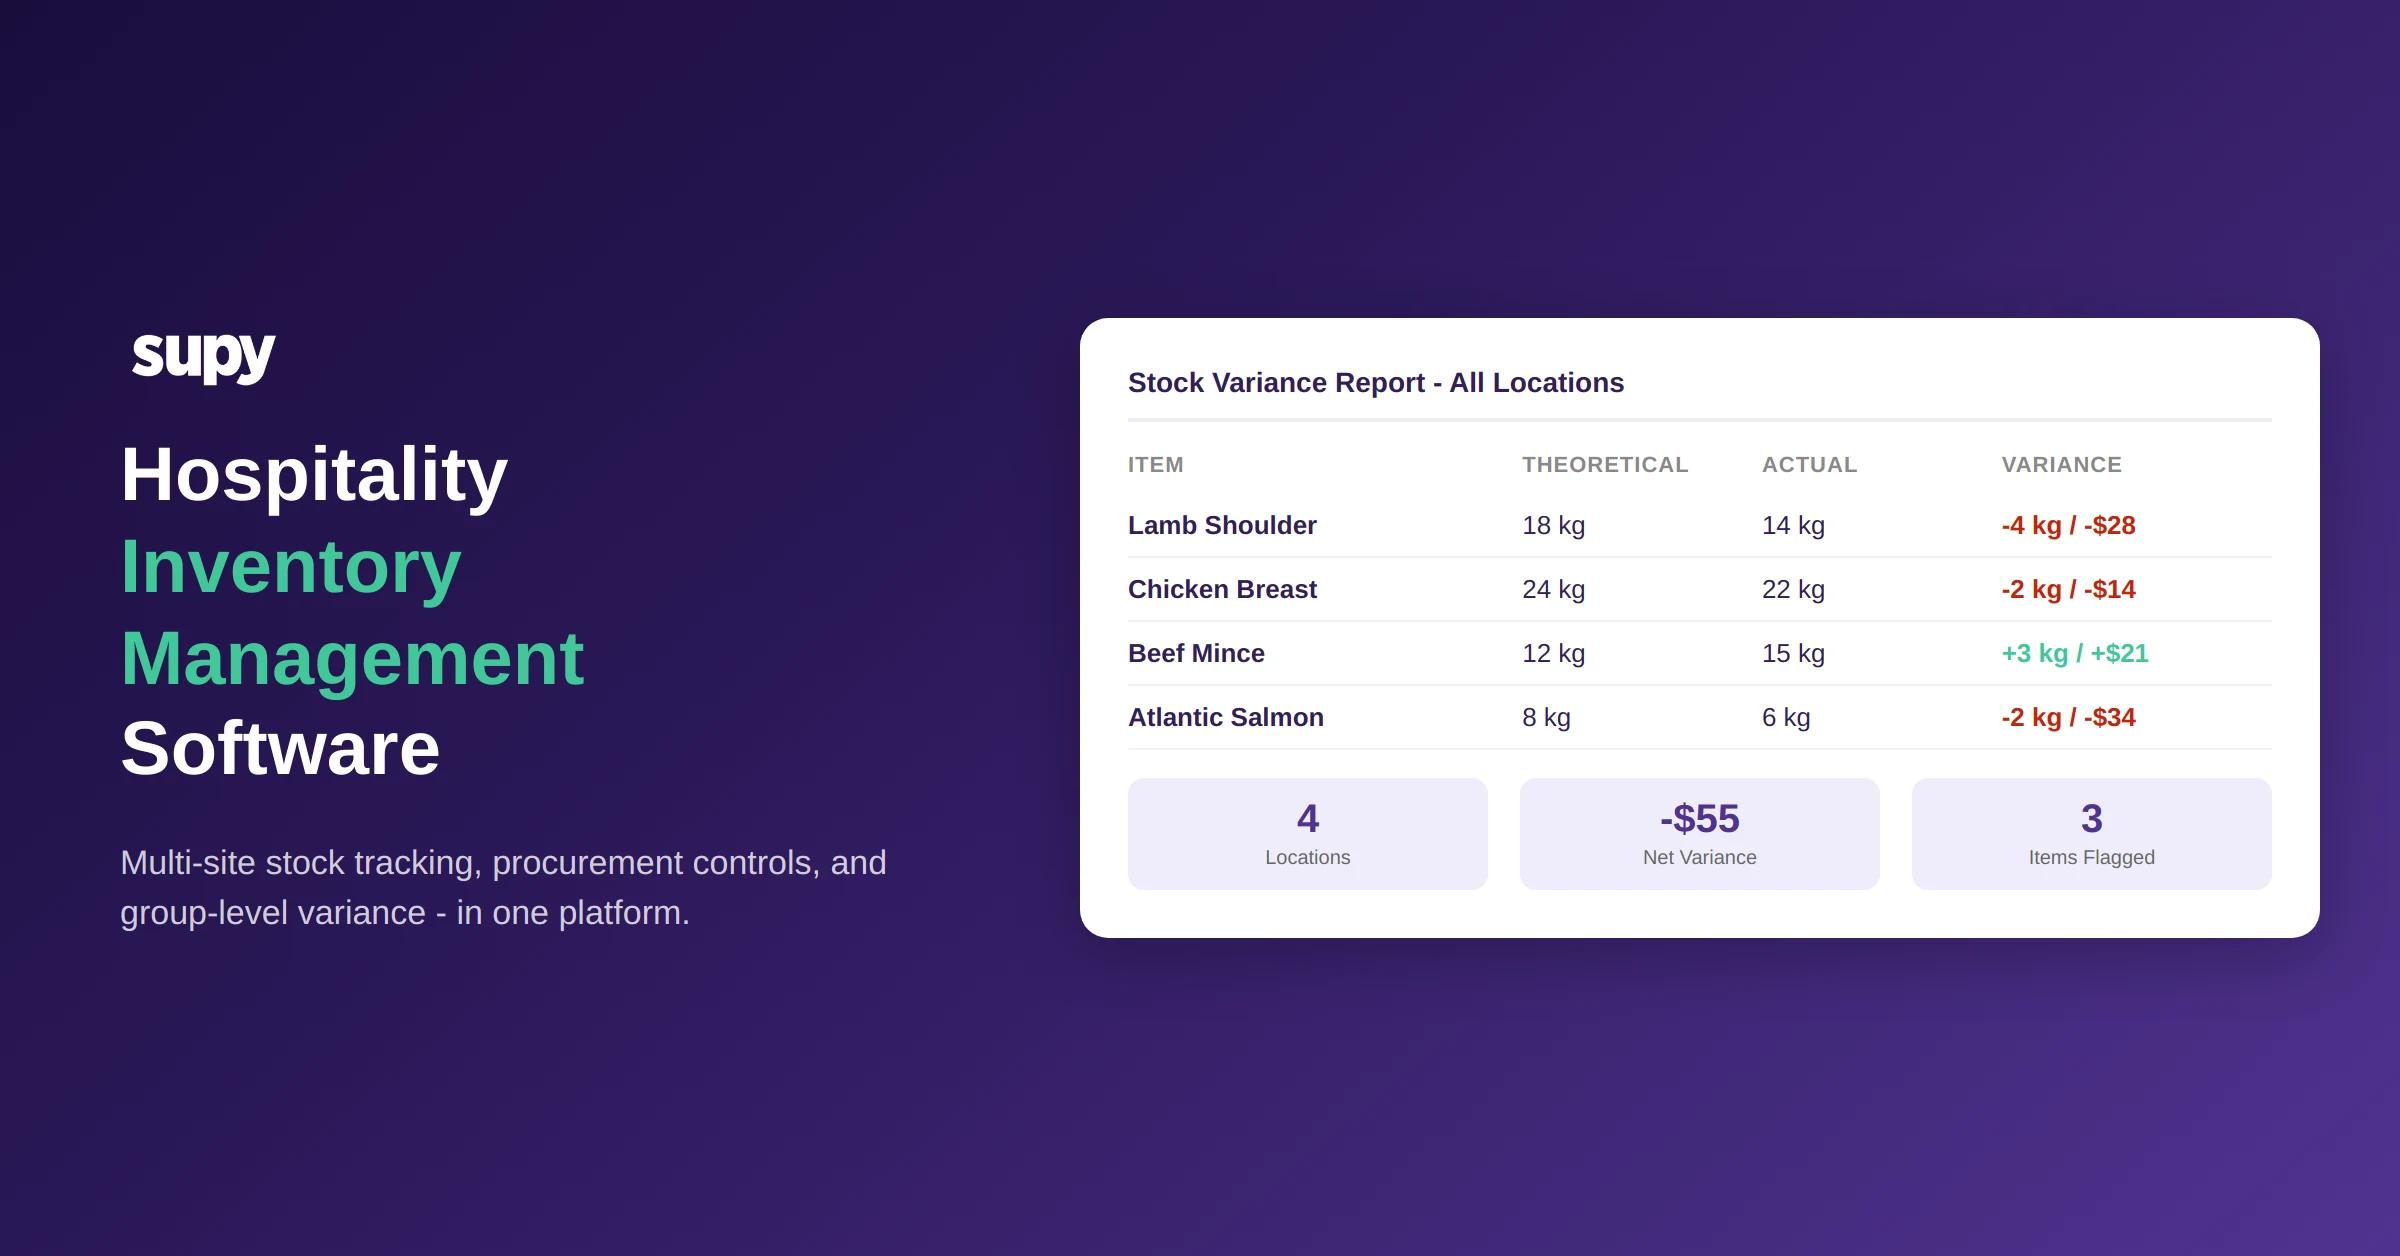
Task: Click the 'Multi-site stock tracking' subtitle text
Action: (x=503, y=887)
